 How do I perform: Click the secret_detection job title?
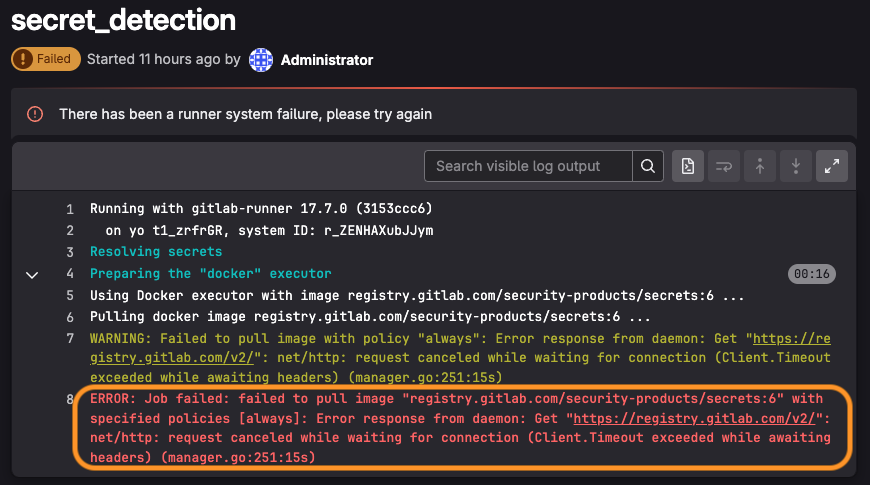(123, 21)
